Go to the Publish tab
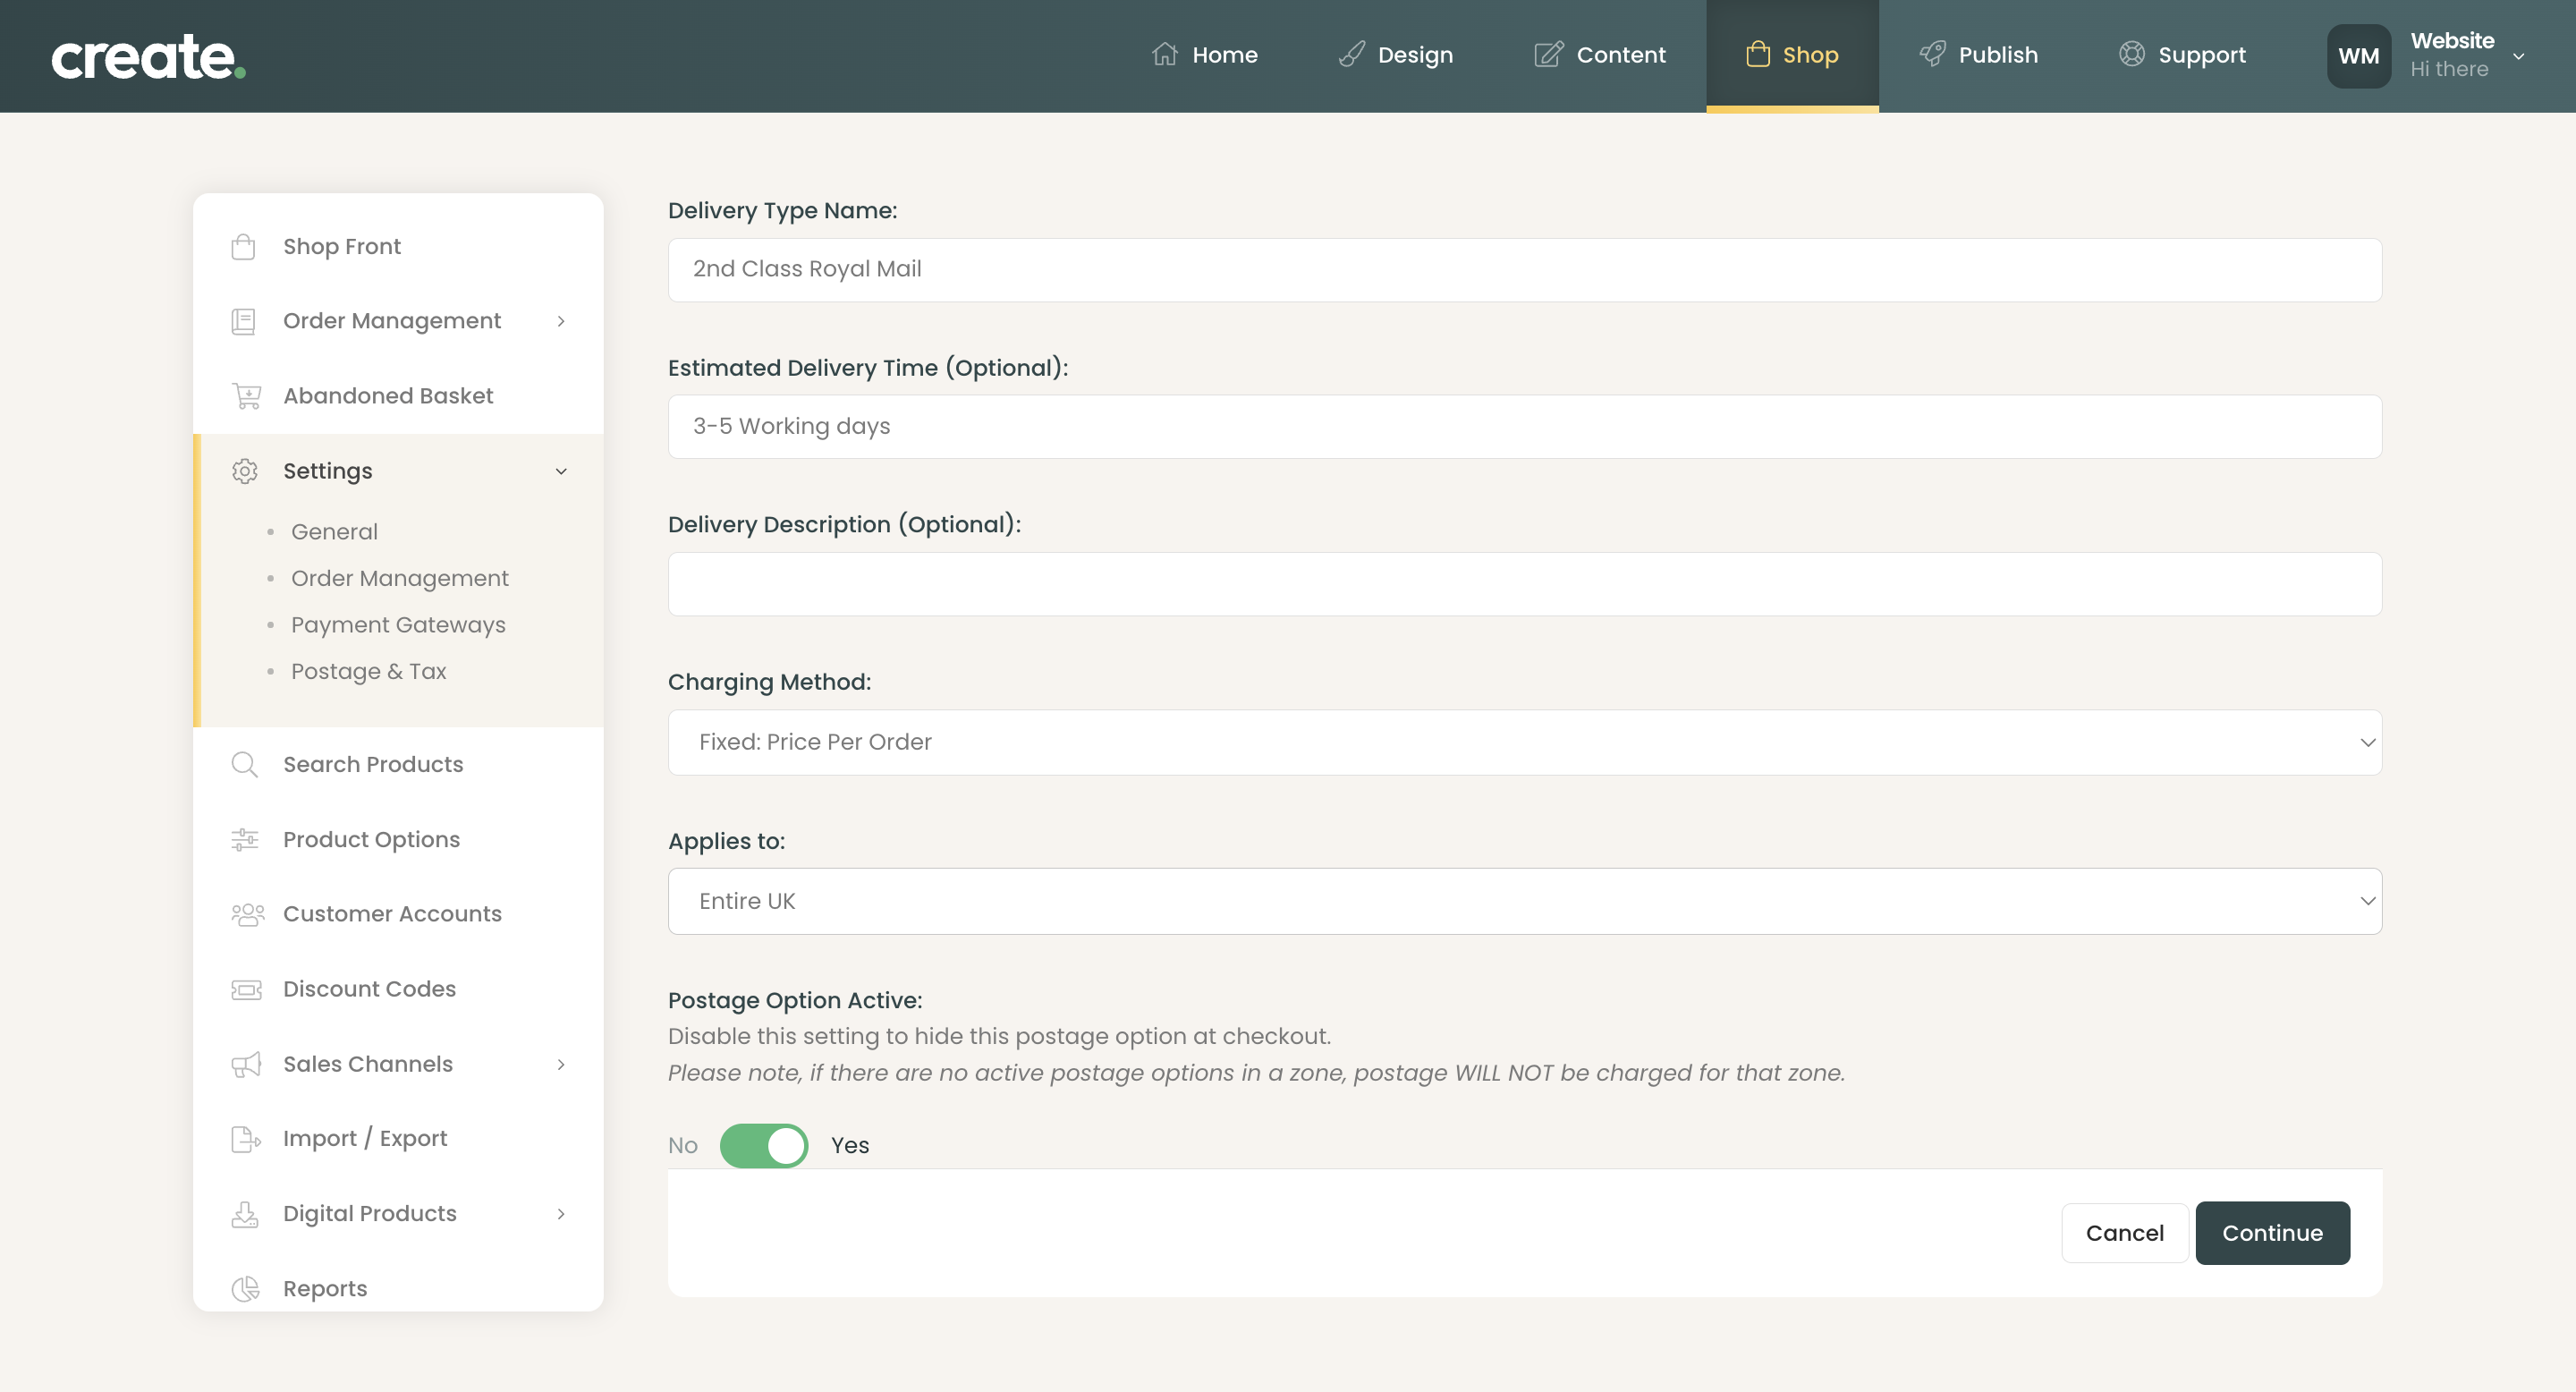 pos(1978,55)
